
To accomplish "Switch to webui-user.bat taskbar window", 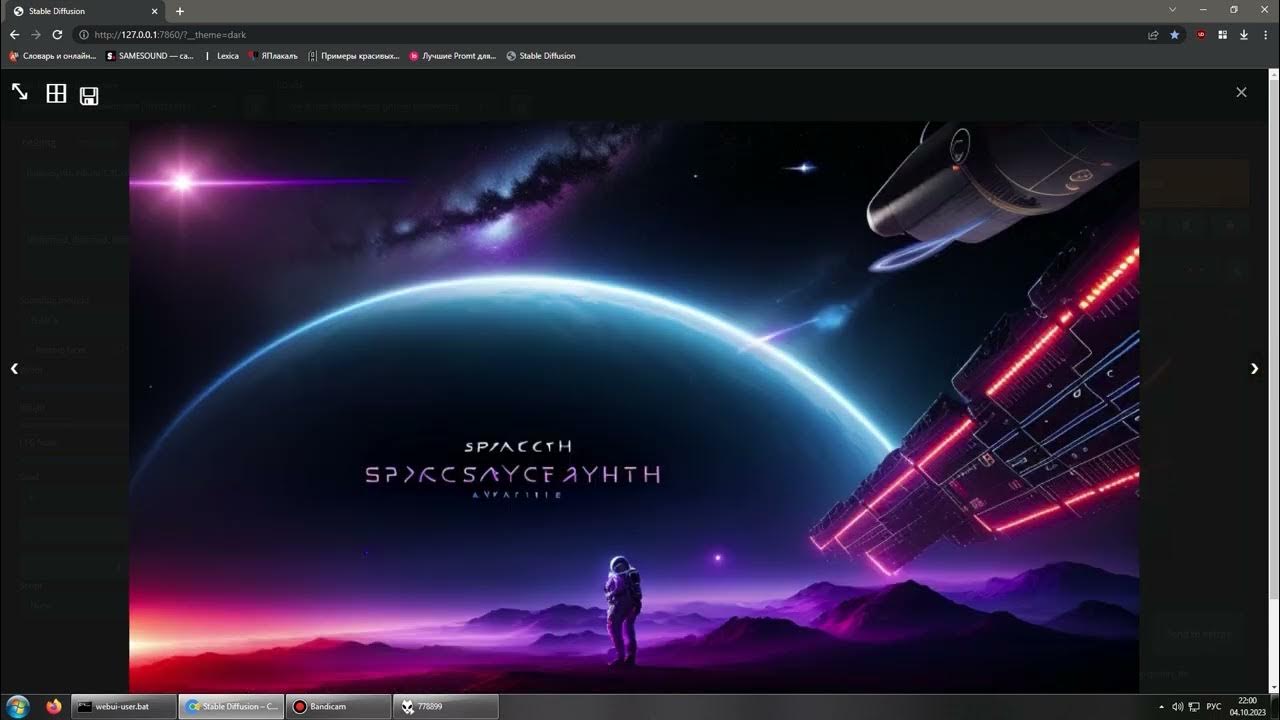I will click(123, 707).
